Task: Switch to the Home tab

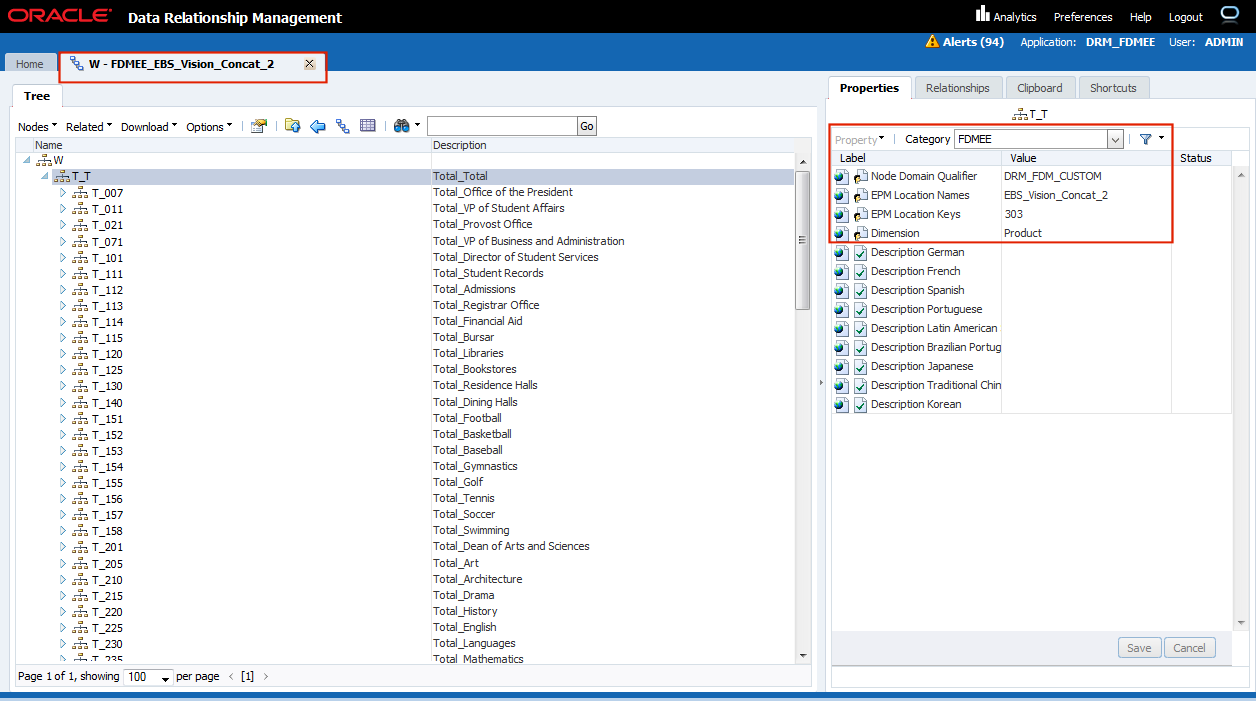Action: 30,64
